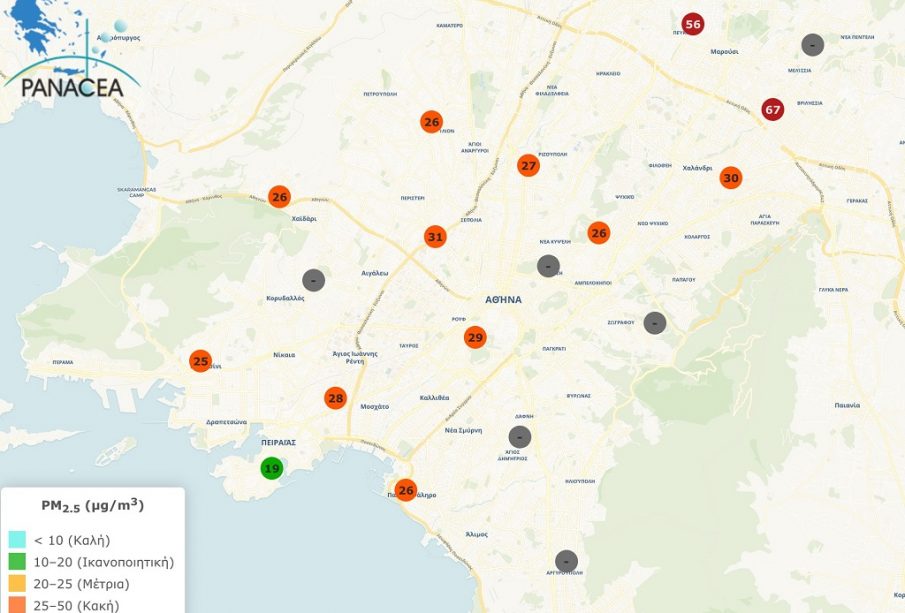Viewport: 905px width, 613px height.
Task: Open the grey no-data marker near Melissia
Action: 813,45
